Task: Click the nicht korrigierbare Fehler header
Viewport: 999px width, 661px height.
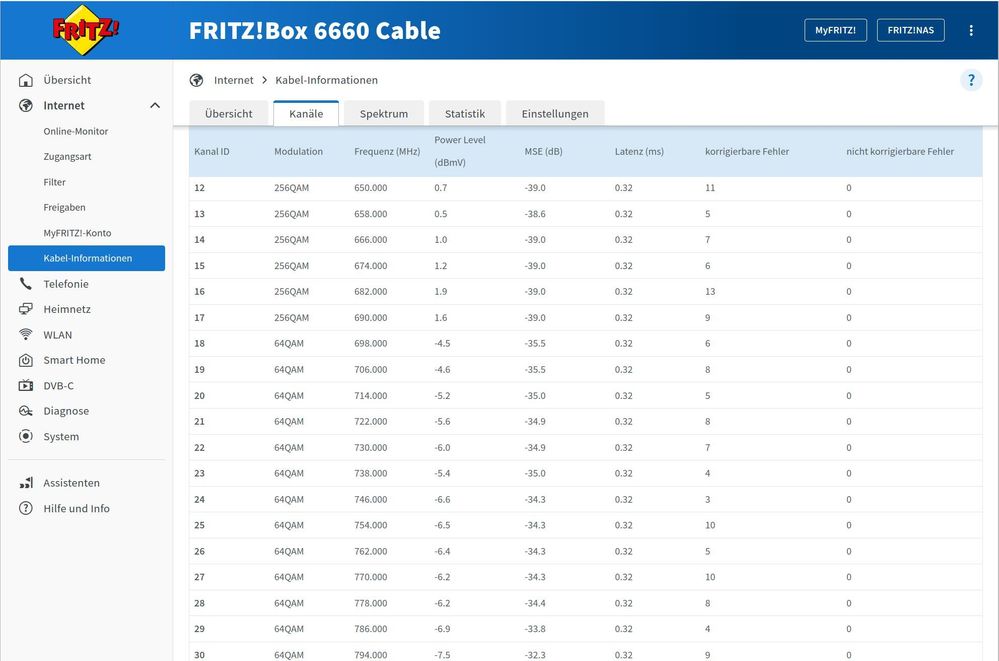Action: coord(900,151)
